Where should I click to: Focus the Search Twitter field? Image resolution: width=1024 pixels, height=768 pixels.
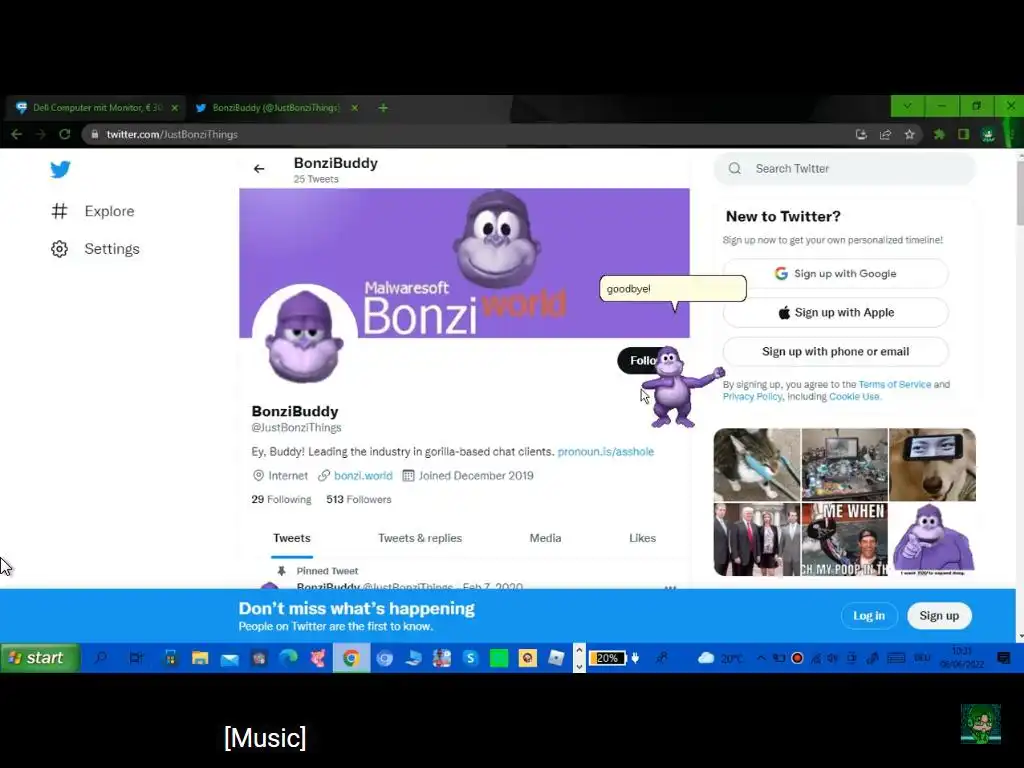[x=844, y=168]
